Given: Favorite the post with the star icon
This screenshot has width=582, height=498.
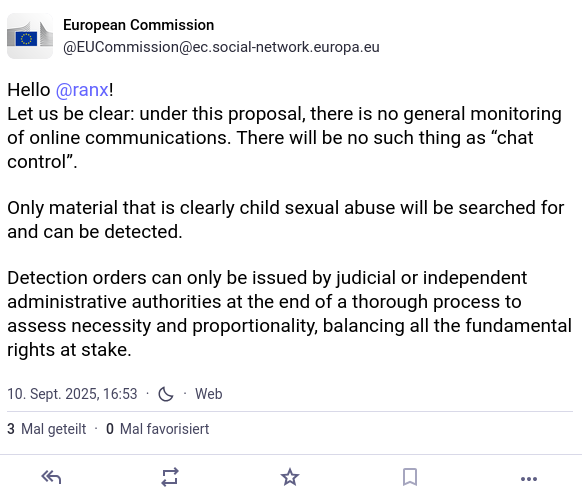Looking at the screenshot, I should click(x=290, y=477).
